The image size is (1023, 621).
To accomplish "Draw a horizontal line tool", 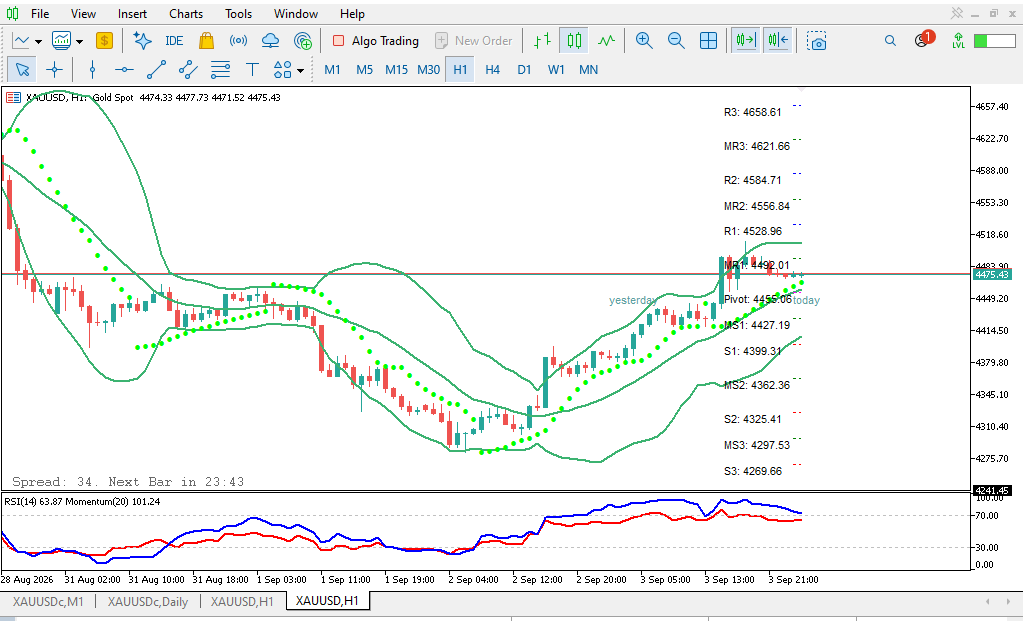I will pyautogui.click(x=124, y=69).
